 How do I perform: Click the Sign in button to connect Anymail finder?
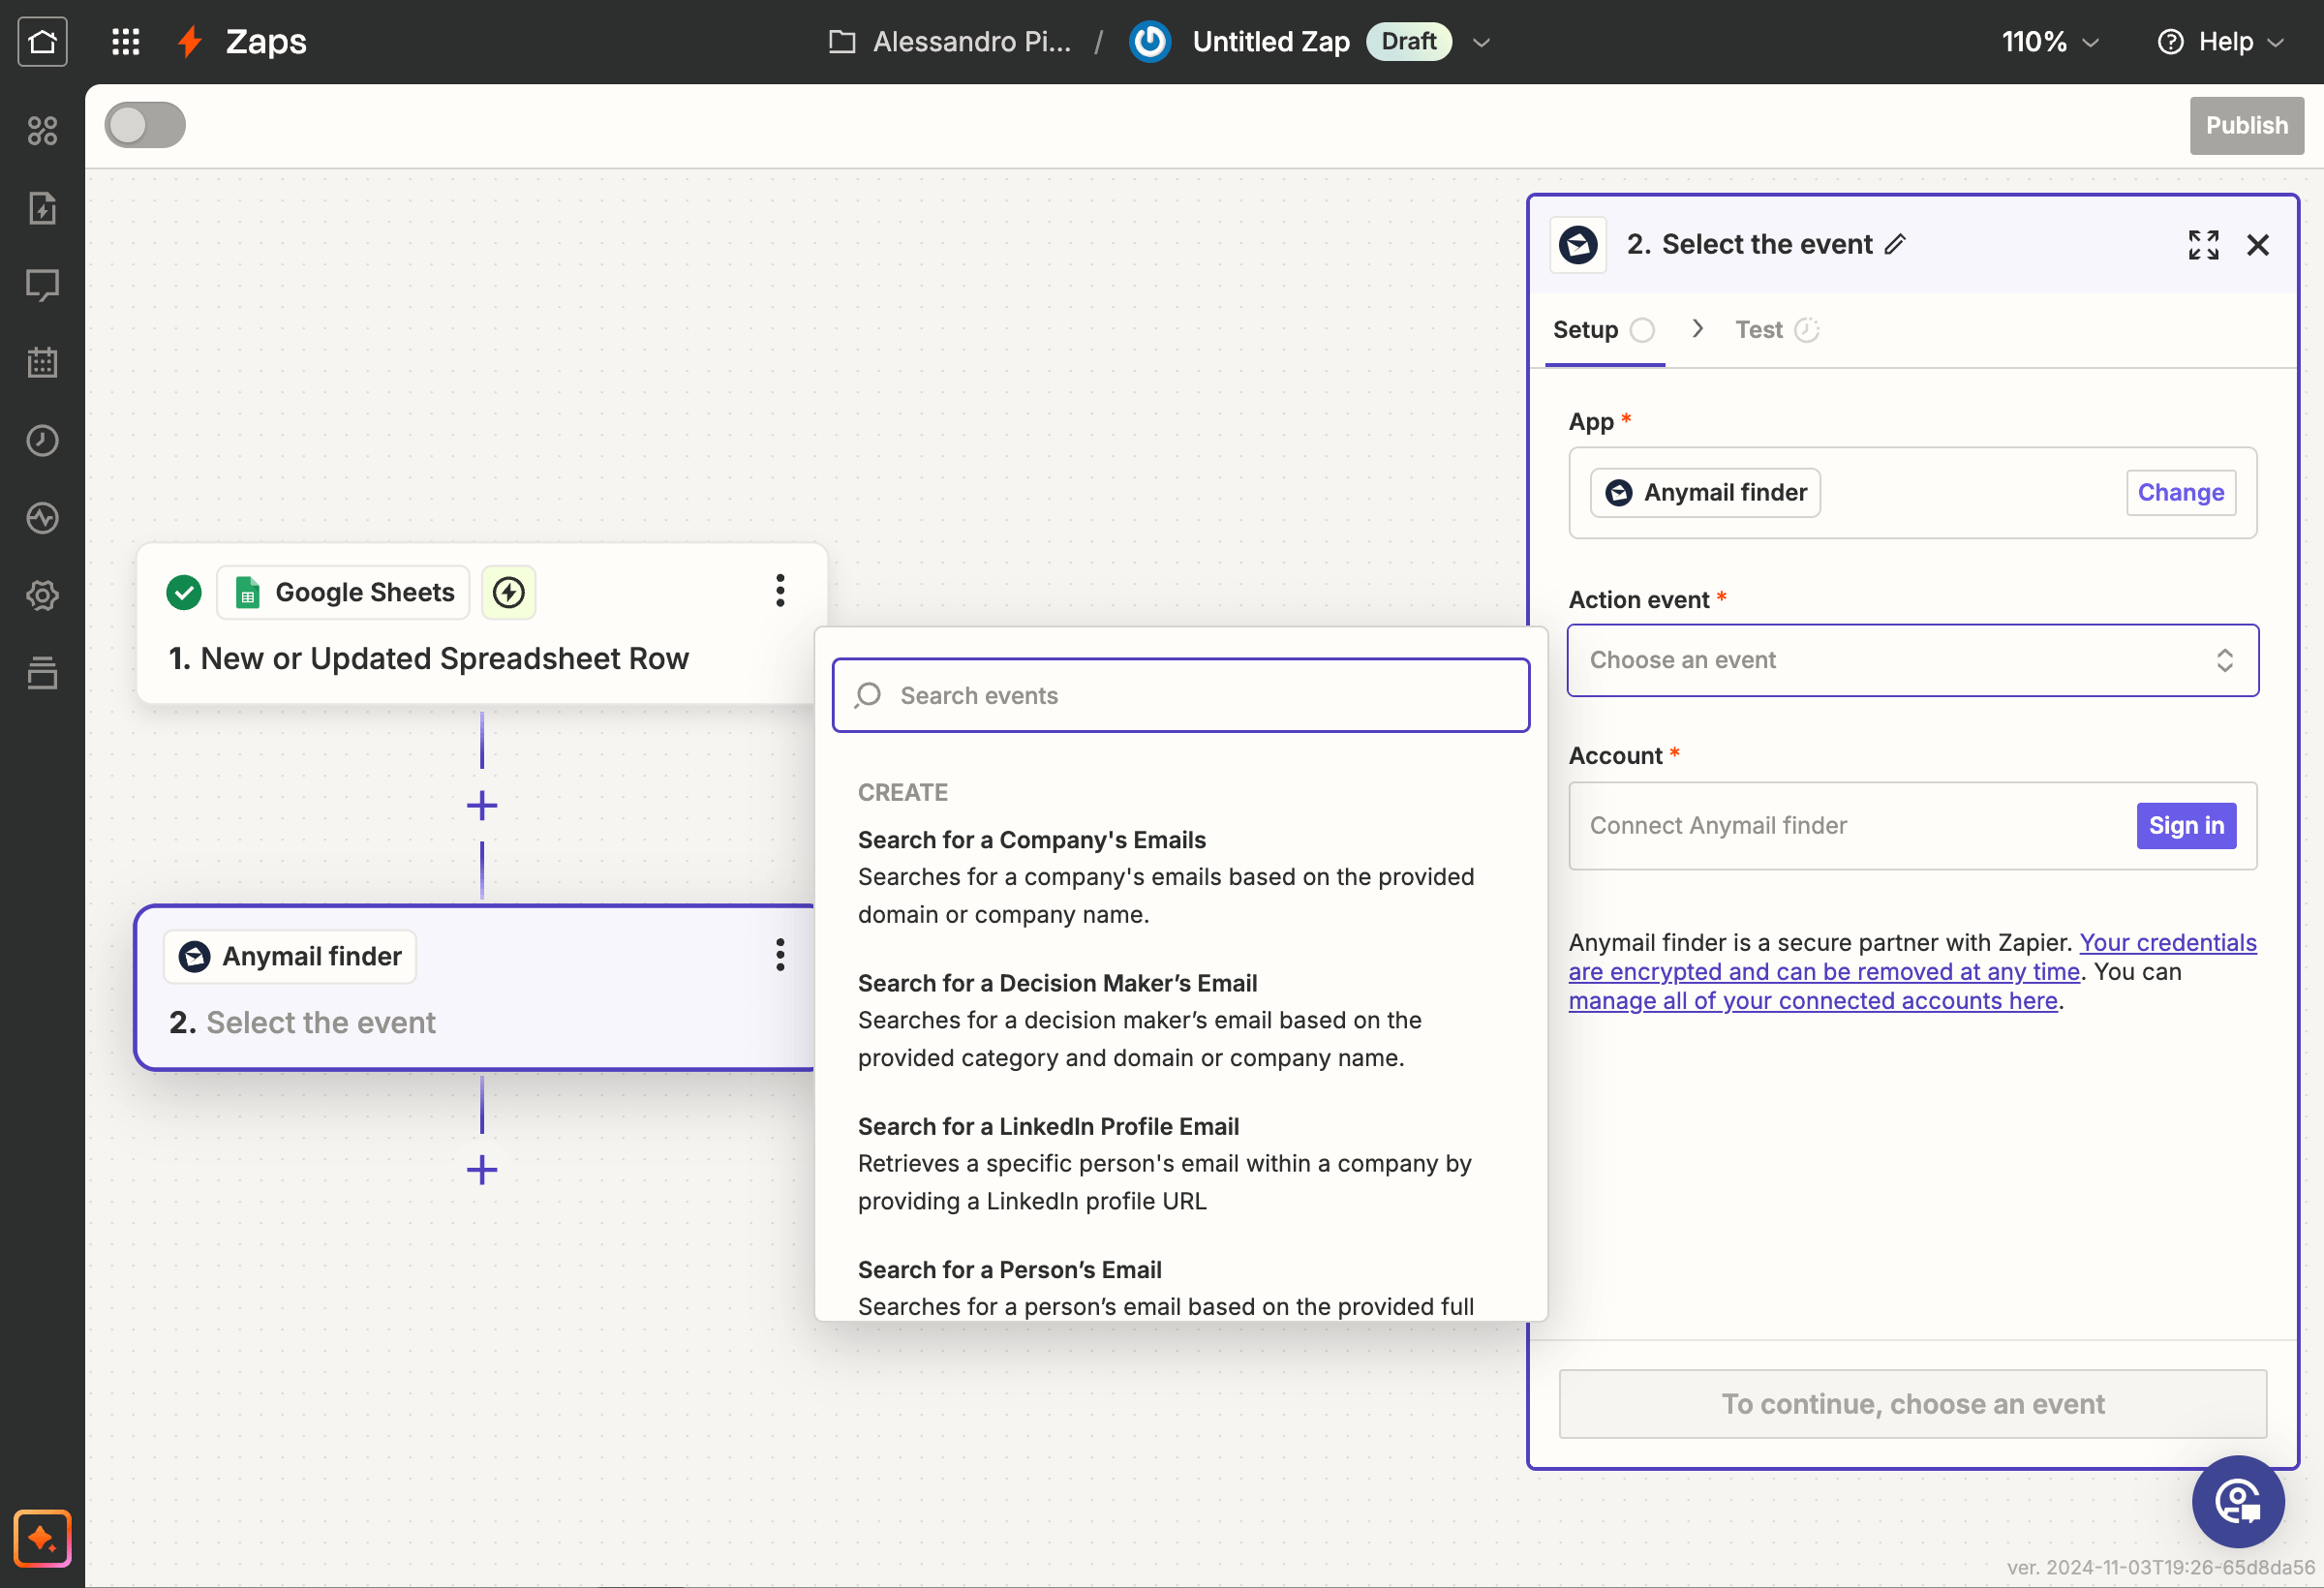click(x=2186, y=823)
